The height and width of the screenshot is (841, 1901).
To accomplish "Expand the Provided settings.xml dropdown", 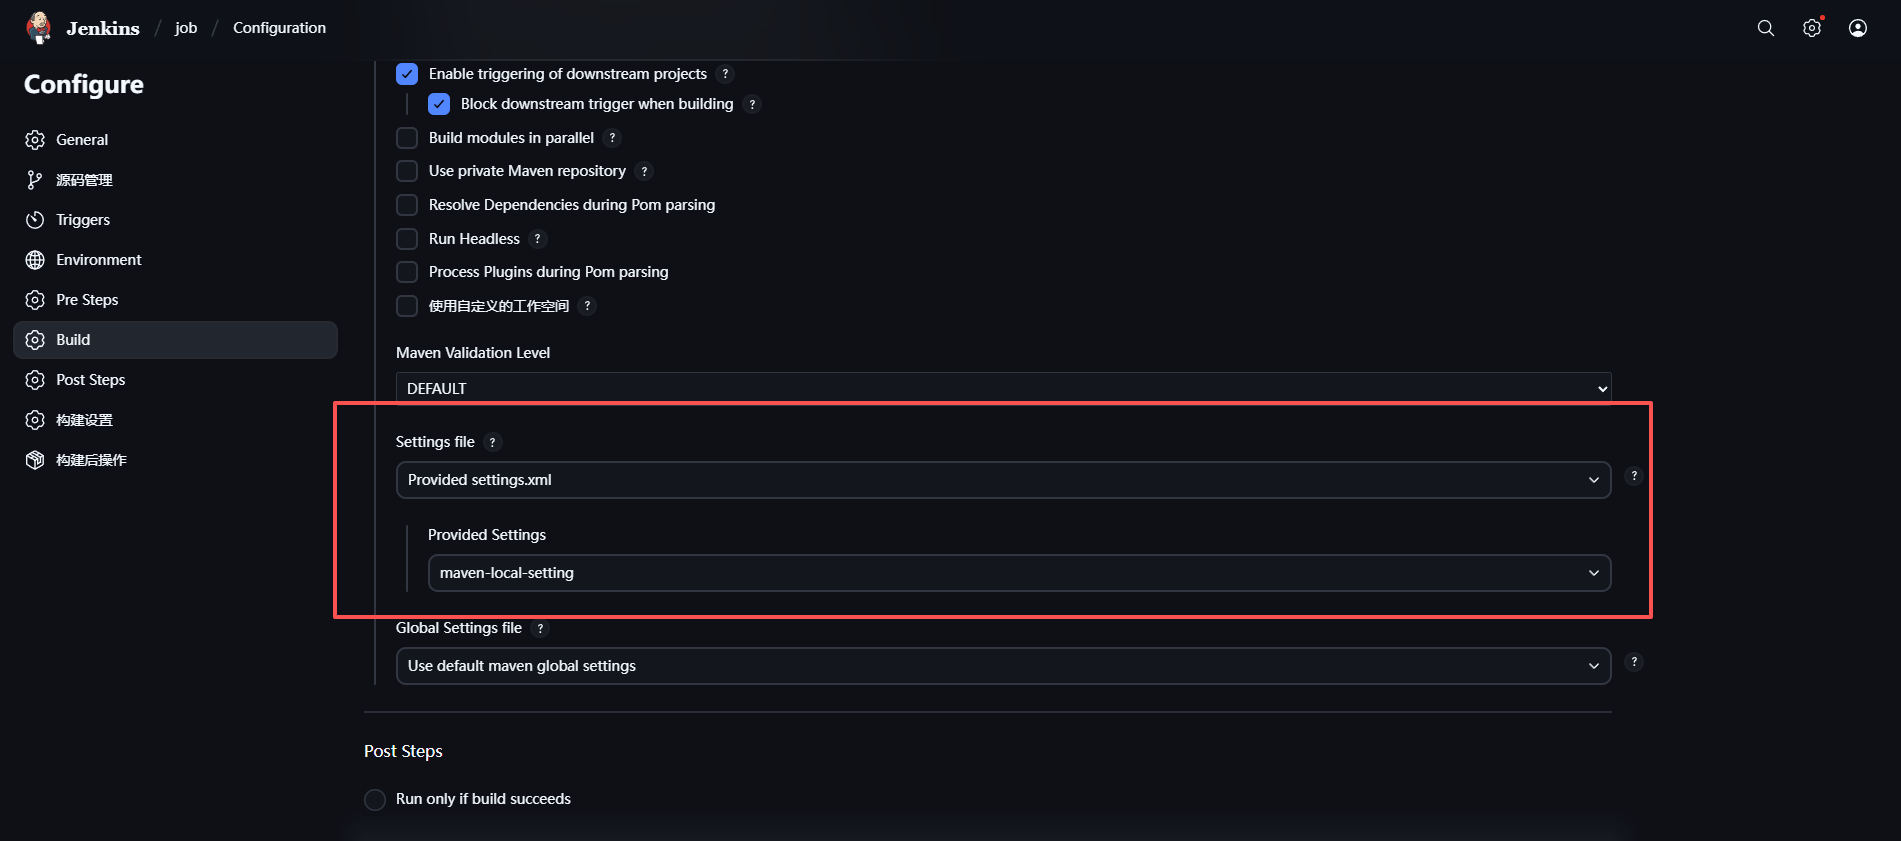I will pyautogui.click(x=1003, y=480).
